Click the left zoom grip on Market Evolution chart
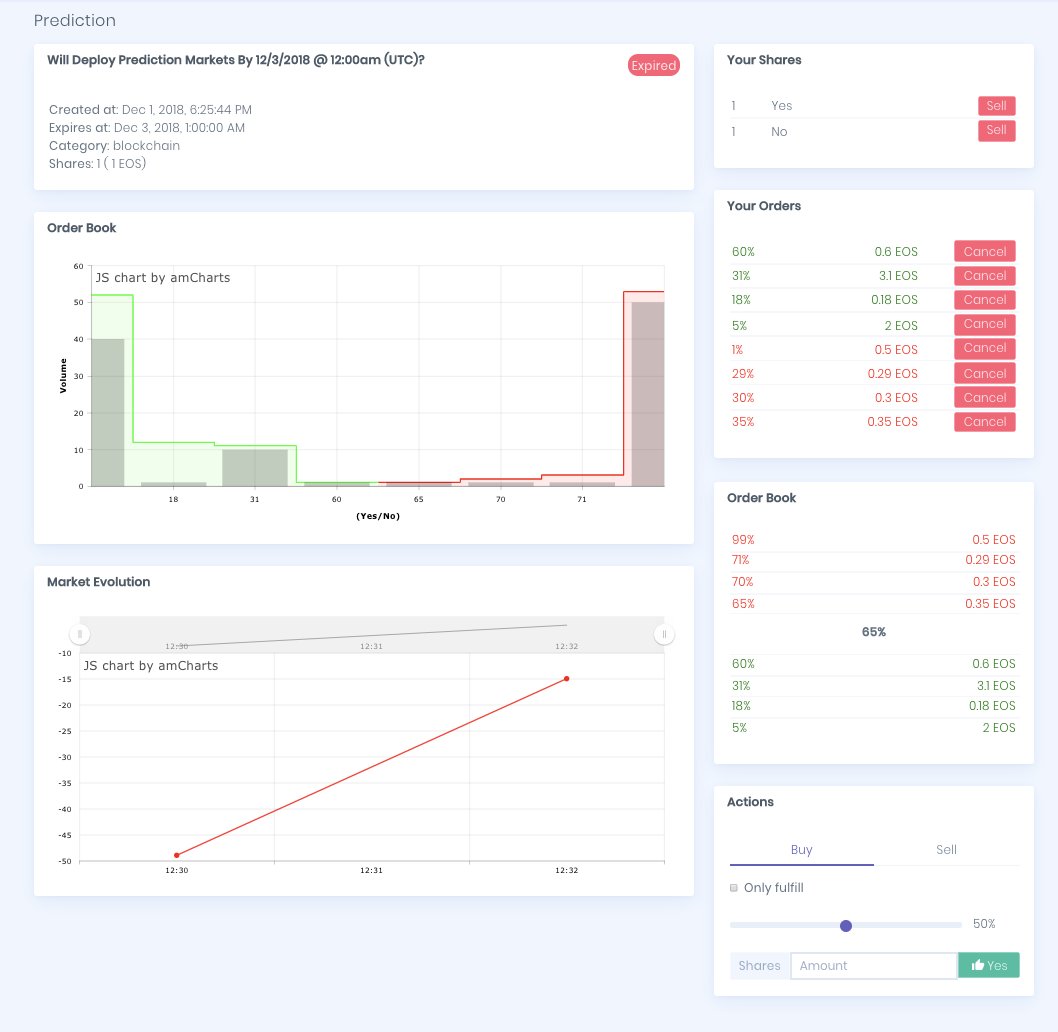 coord(78,633)
